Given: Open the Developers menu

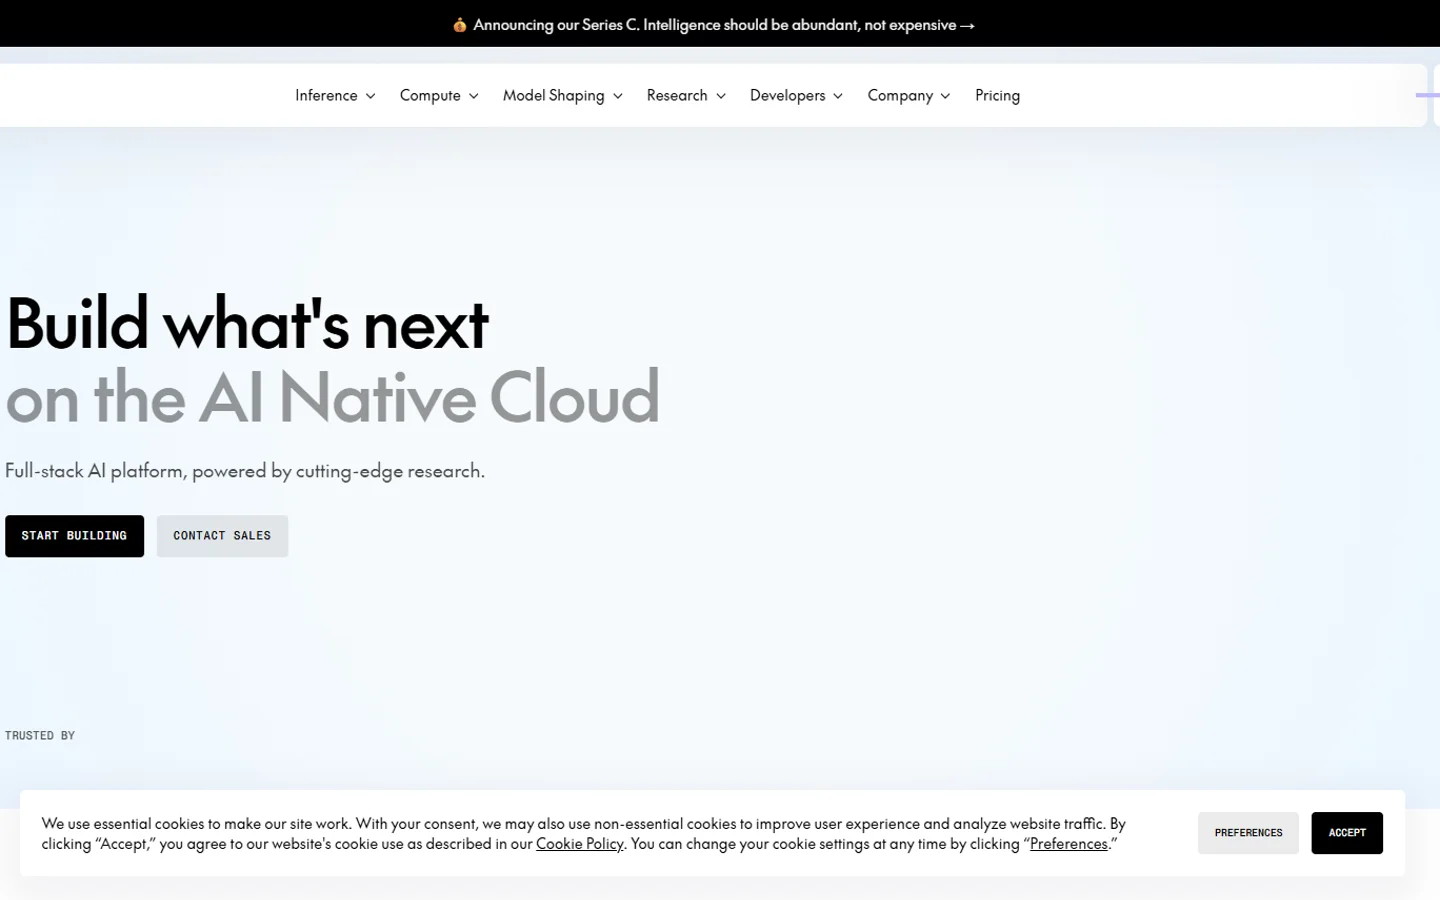Looking at the screenshot, I should point(788,95).
